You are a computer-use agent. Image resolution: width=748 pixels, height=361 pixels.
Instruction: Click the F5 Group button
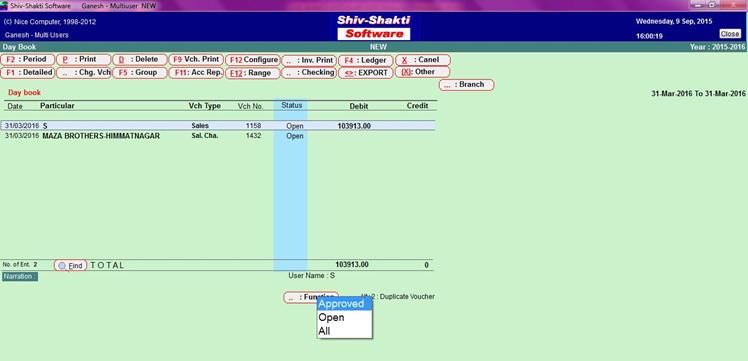pos(140,72)
